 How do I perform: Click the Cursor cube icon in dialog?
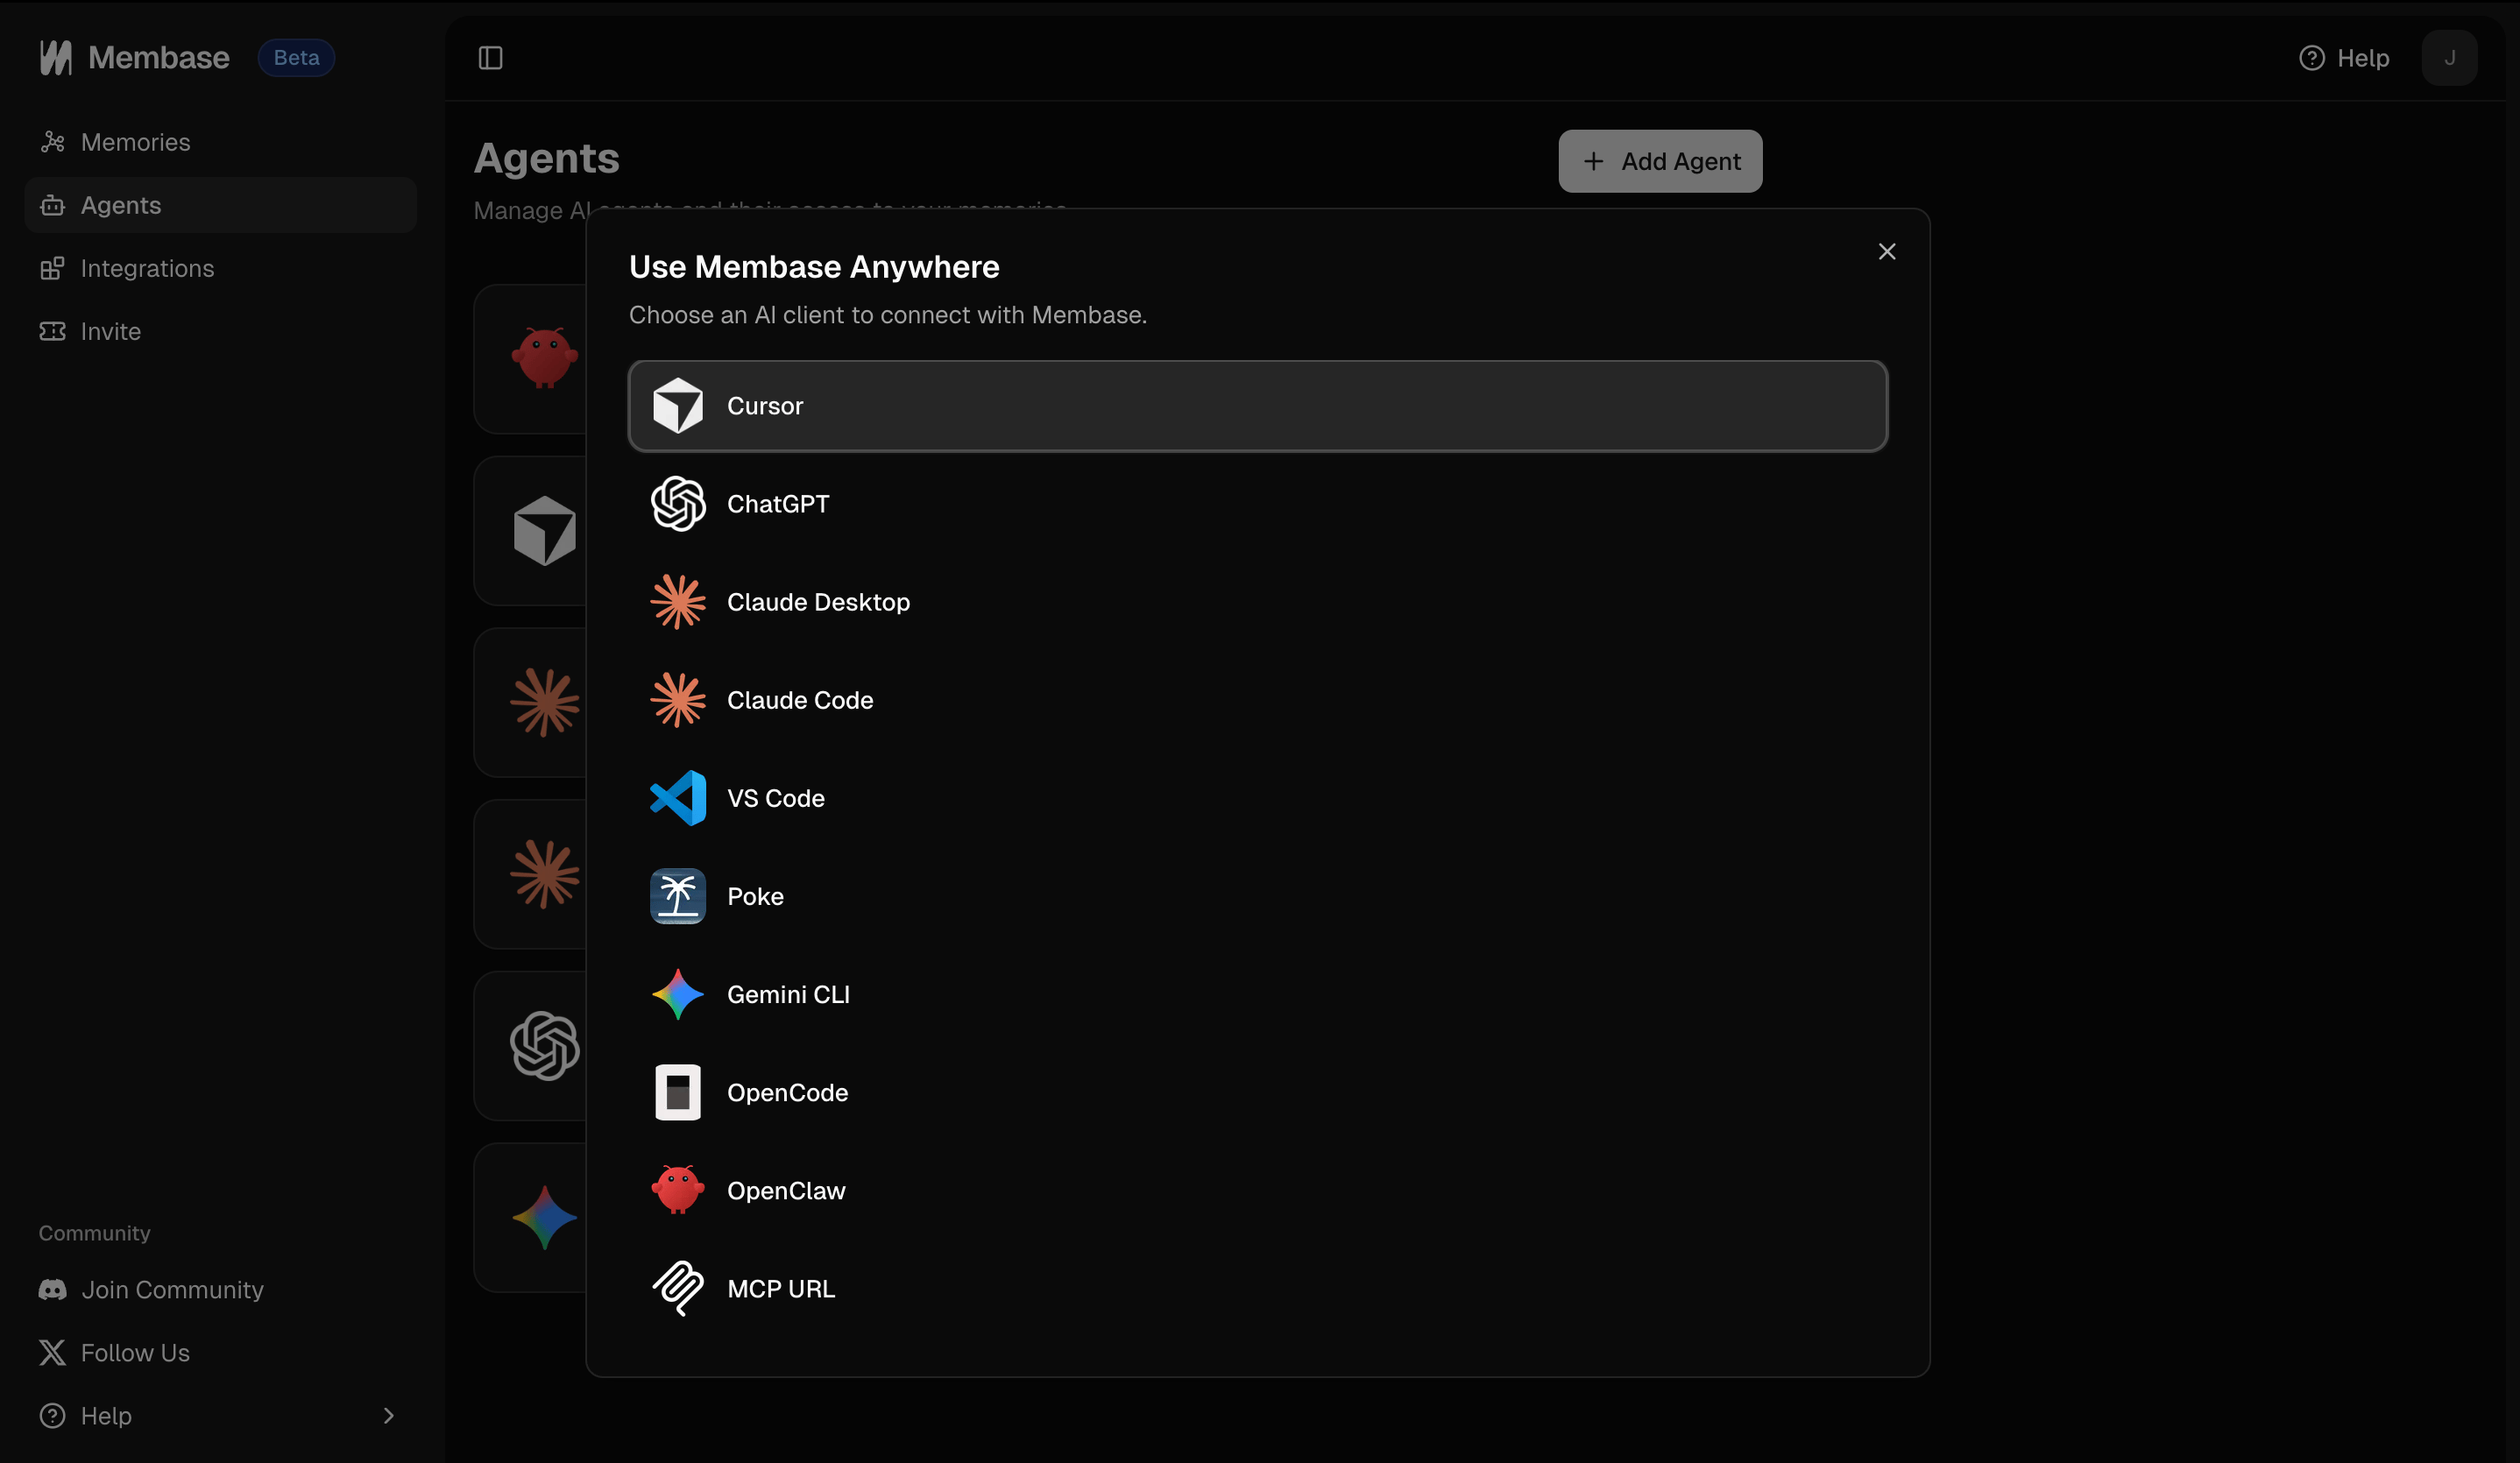[678, 406]
